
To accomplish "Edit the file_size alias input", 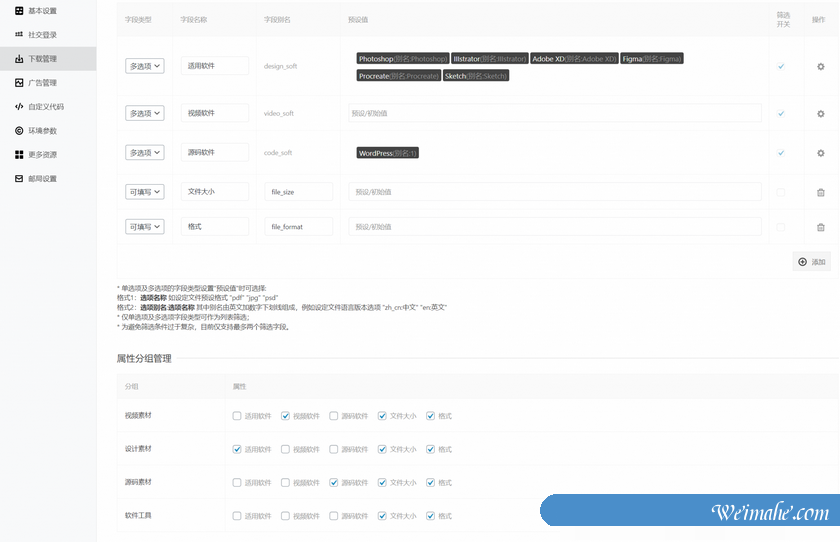I will coord(298,192).
